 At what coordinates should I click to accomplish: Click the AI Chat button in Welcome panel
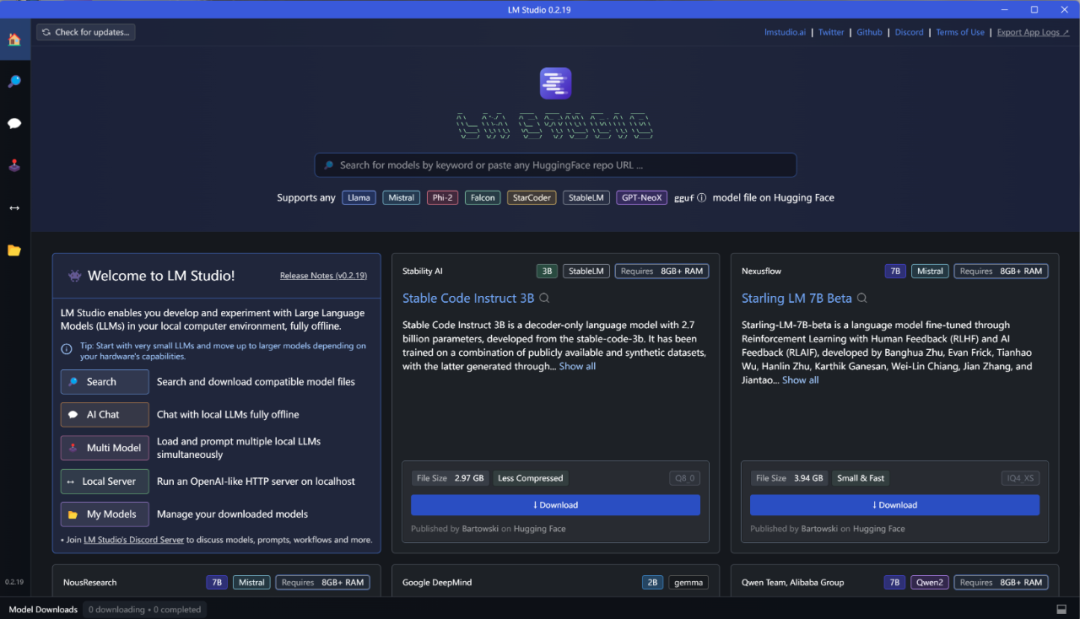pos(105,415)
